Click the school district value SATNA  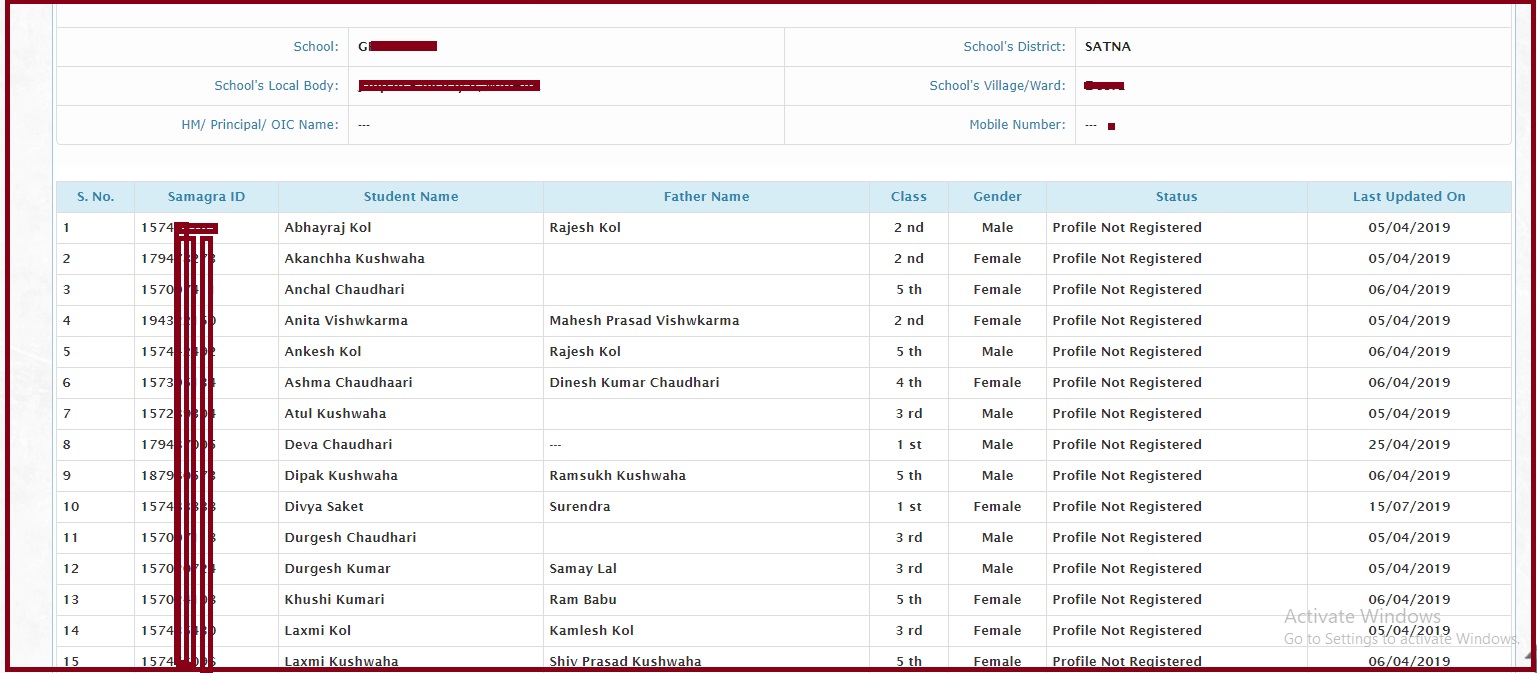coord(1108,46)
